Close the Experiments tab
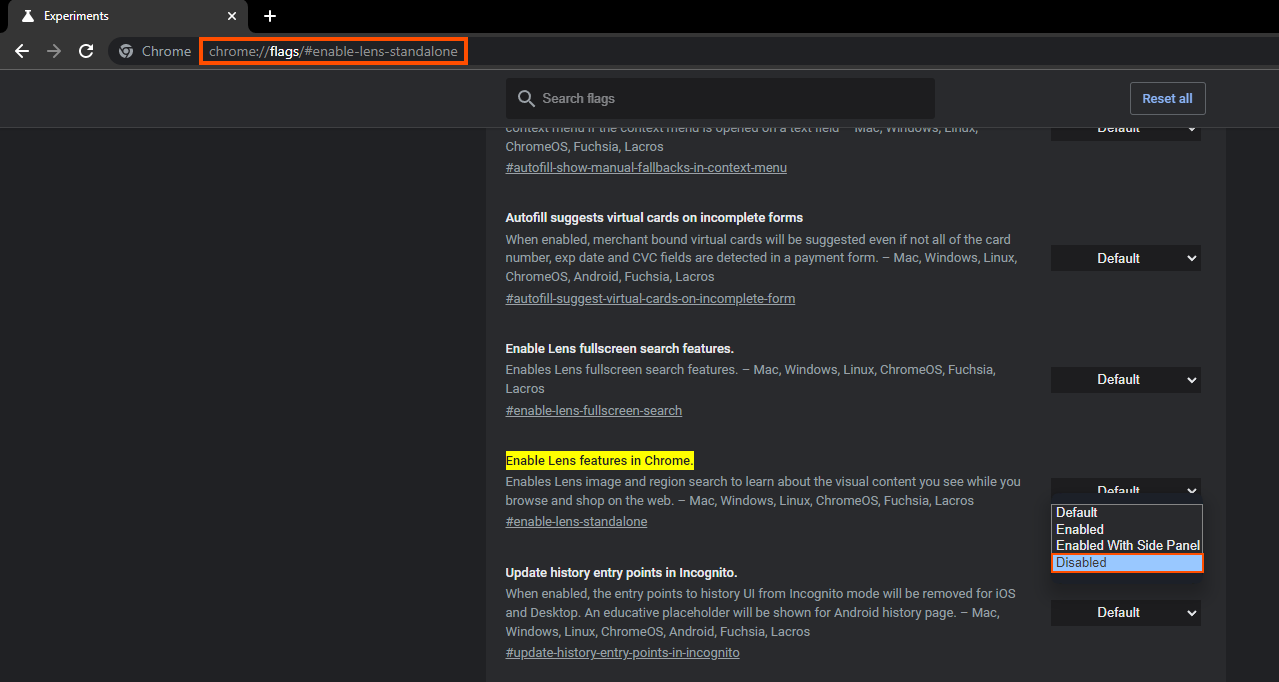1279x682 pixels. (x=232, y=16)
